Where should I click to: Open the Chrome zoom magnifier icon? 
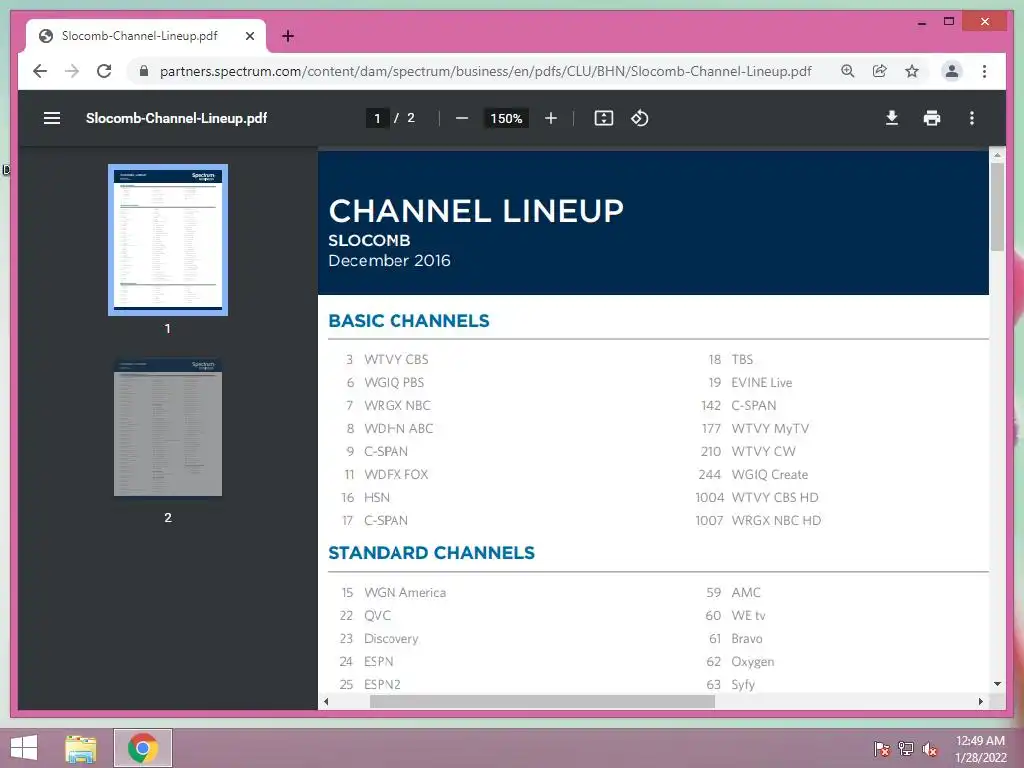tap(848, 71)
